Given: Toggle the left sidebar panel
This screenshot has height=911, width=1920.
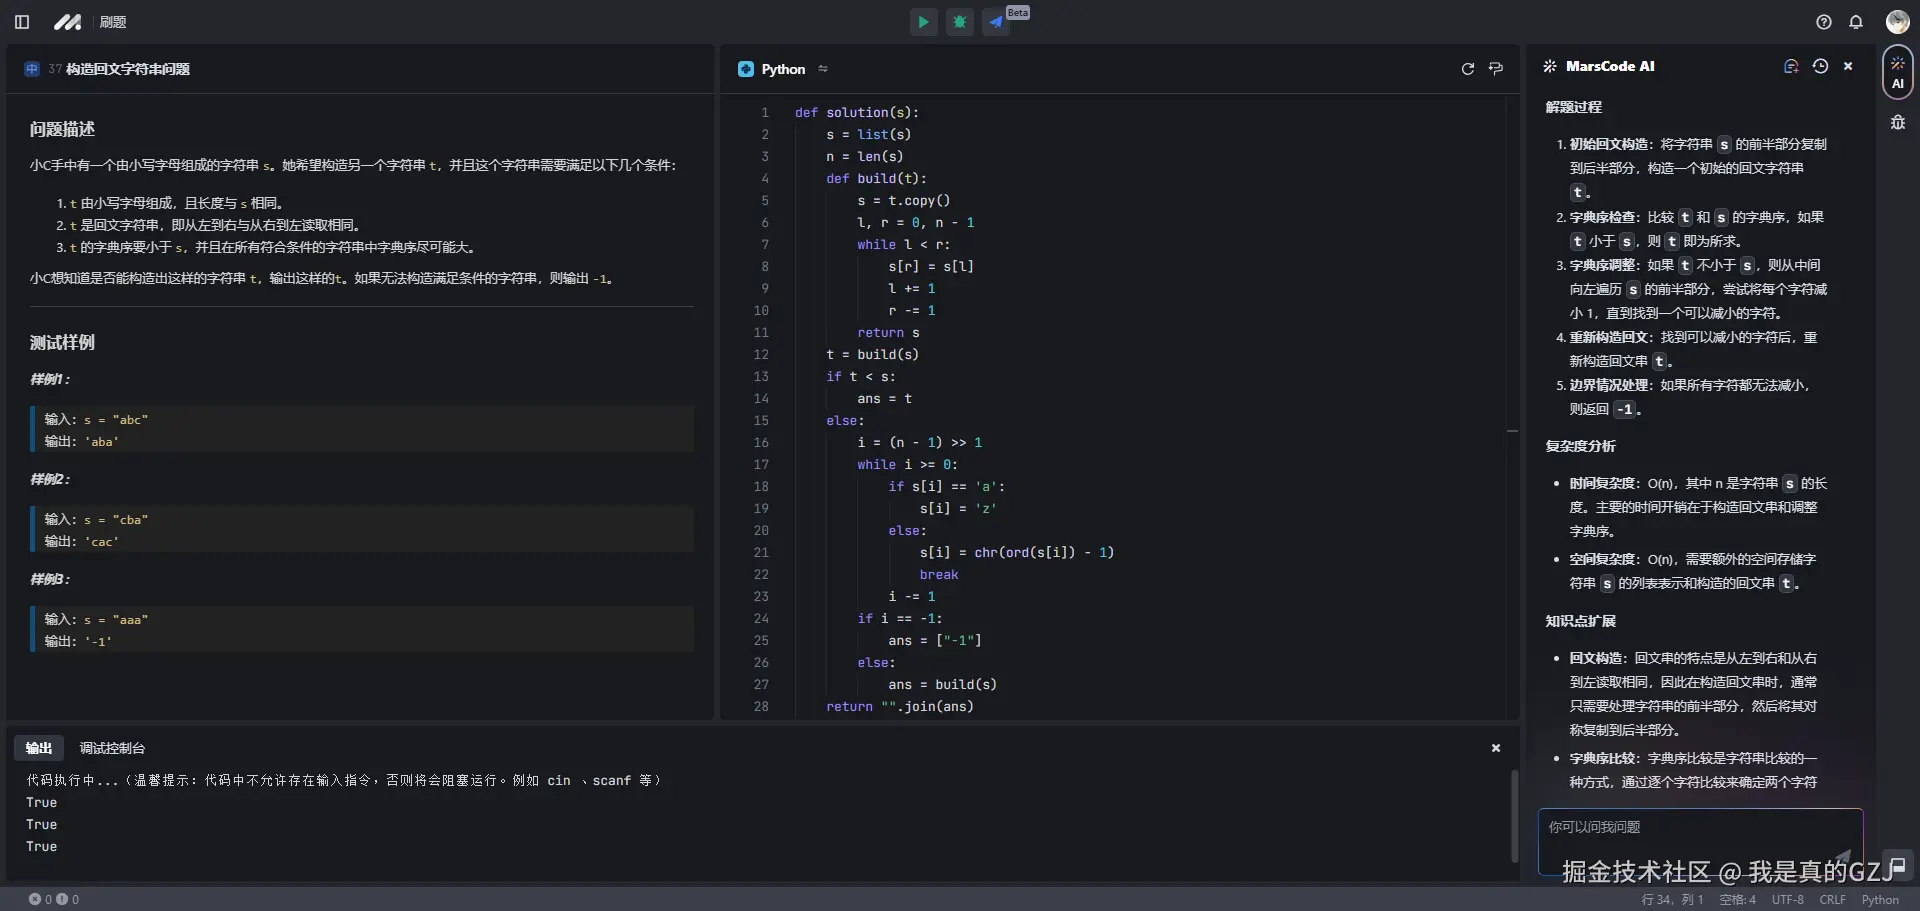Looking at the screenshot, I should (22, 22).
